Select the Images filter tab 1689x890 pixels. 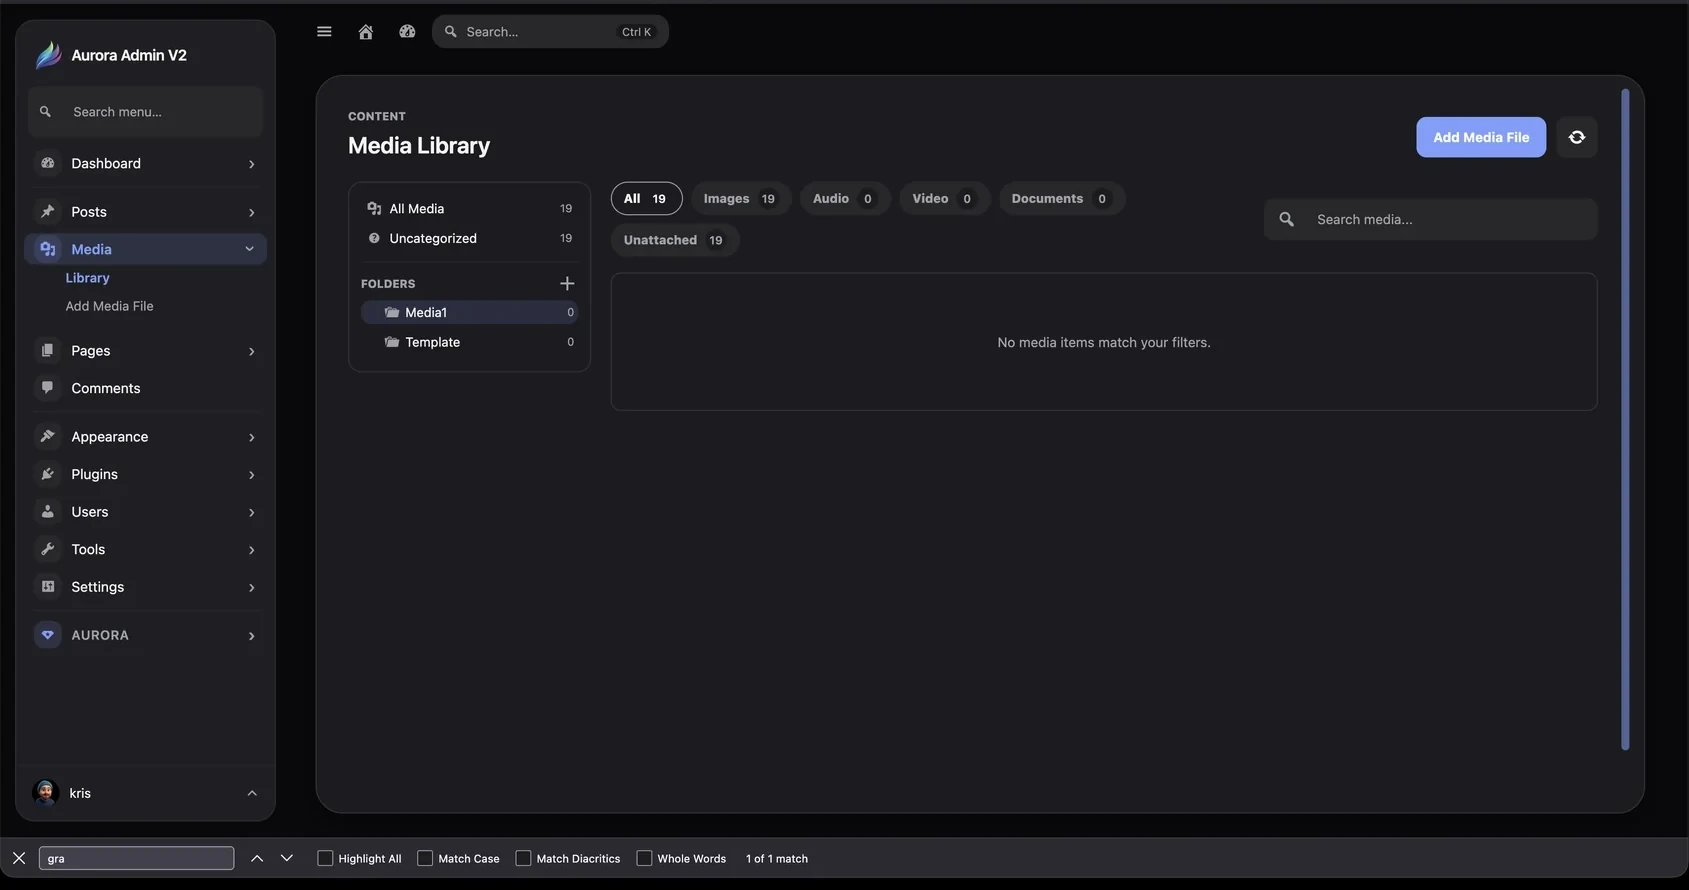[x=740, y=199]
